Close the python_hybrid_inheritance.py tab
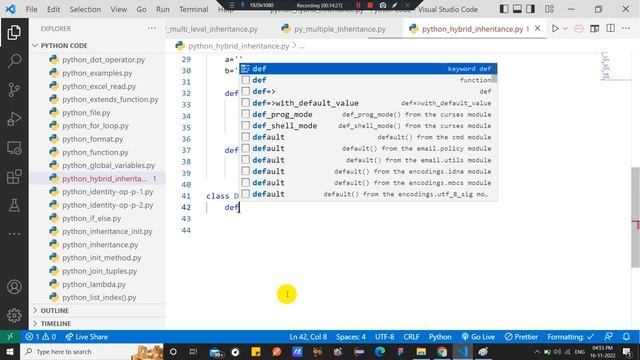Image resolution: width=640 pixels, height=360 pixels. point(538,29)
